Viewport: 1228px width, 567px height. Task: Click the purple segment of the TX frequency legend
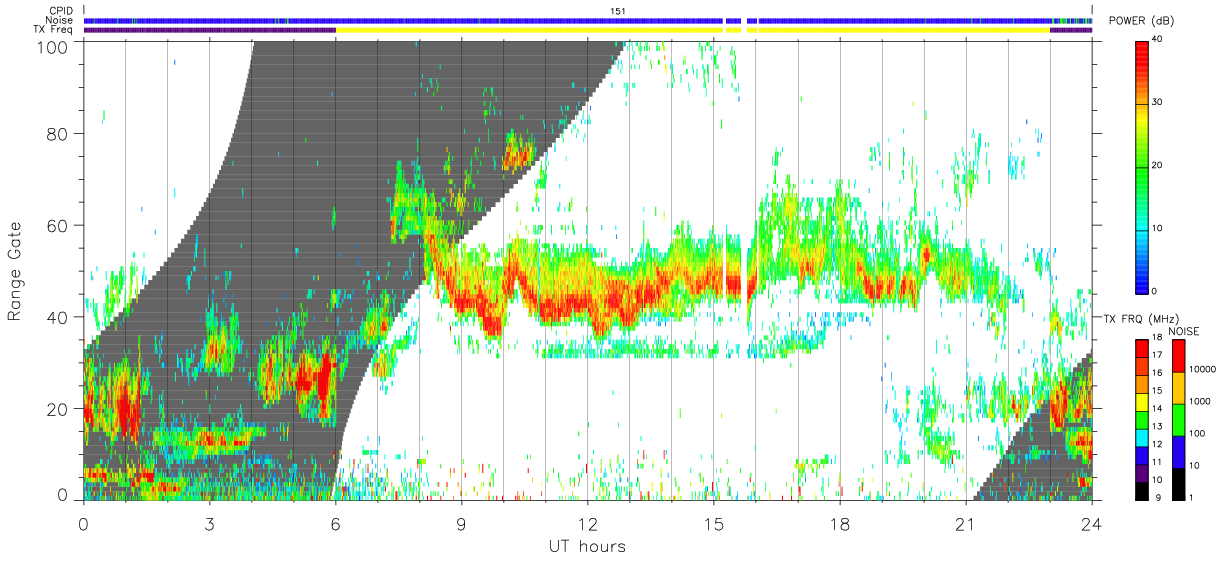point(1142,471)
